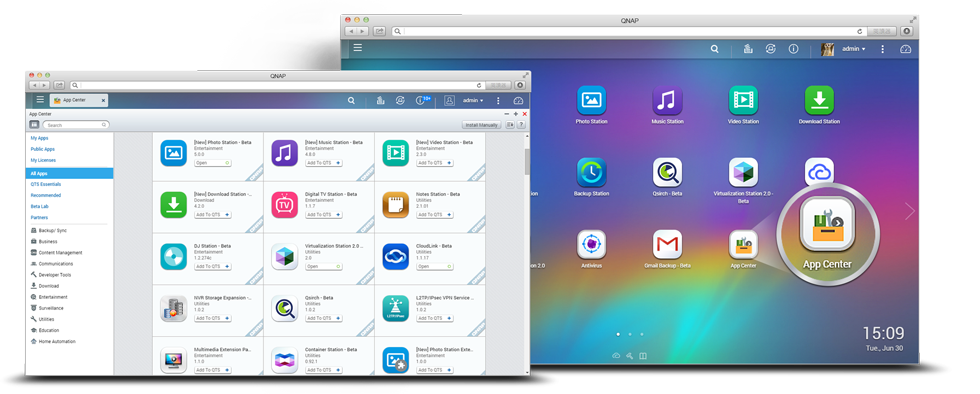The width and height of the screenshot is (980, 394).
Task: Add Qsirch - Beta to QTS
Action: [x=324, y=318]
